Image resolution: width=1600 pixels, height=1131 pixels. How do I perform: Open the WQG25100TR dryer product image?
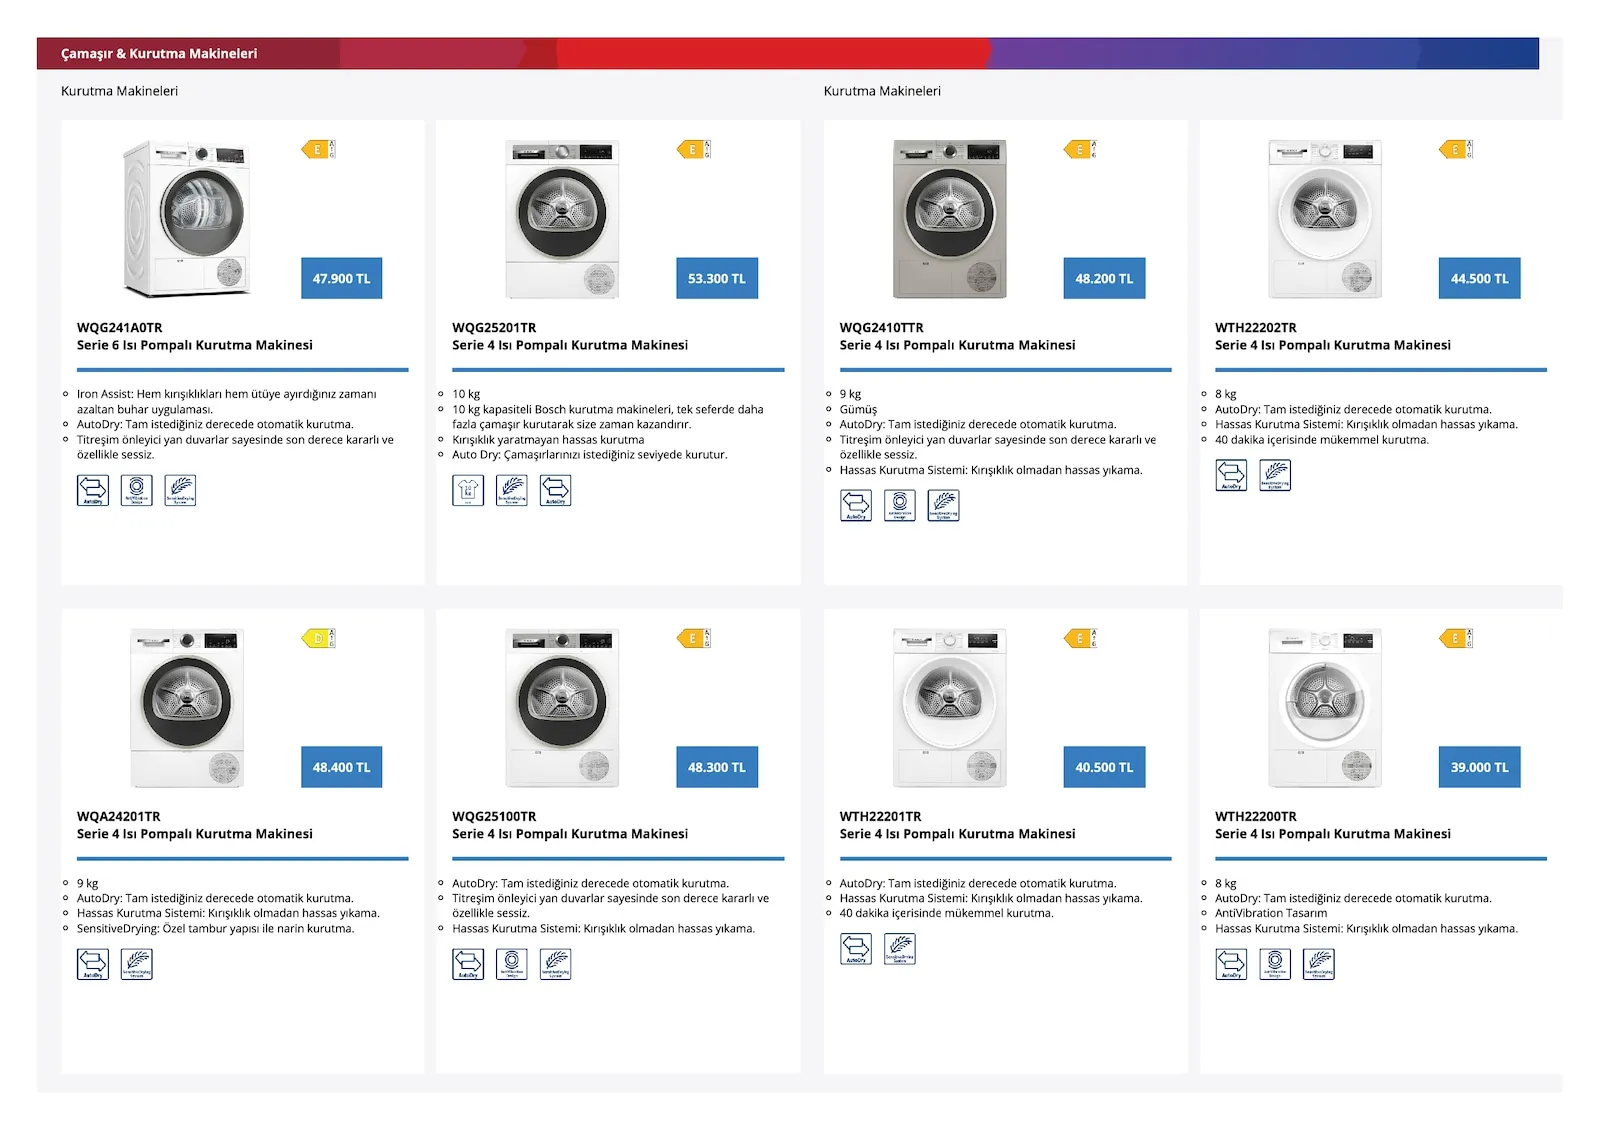tap(562, 708)
